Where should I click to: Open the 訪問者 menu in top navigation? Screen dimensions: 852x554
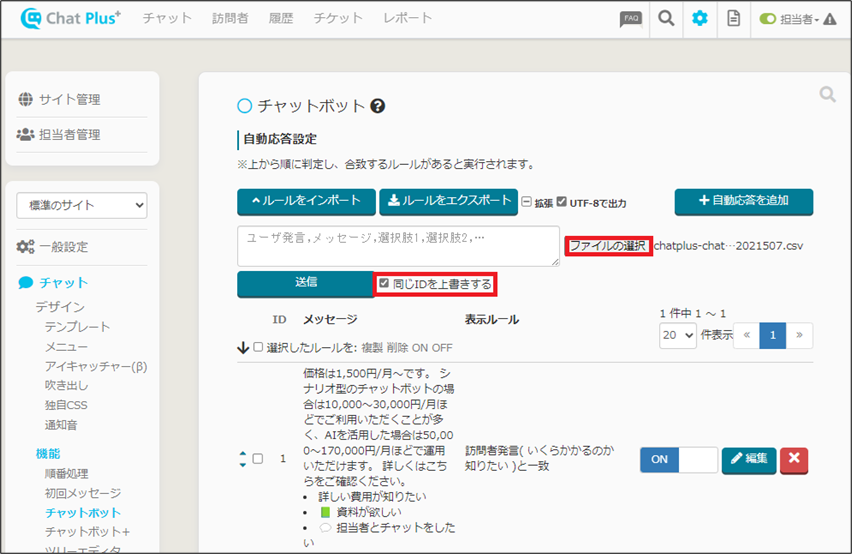coord(230,18)
